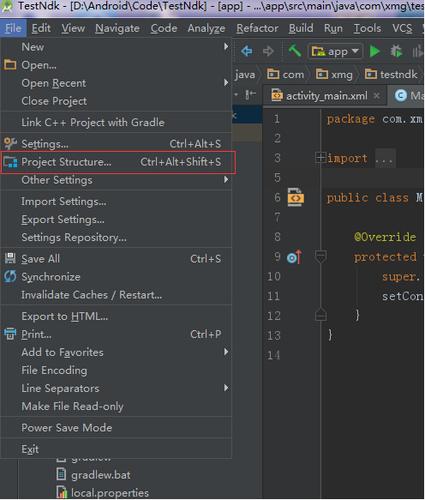
Task: Click the Save All disk icon
Action: point(10,258)
